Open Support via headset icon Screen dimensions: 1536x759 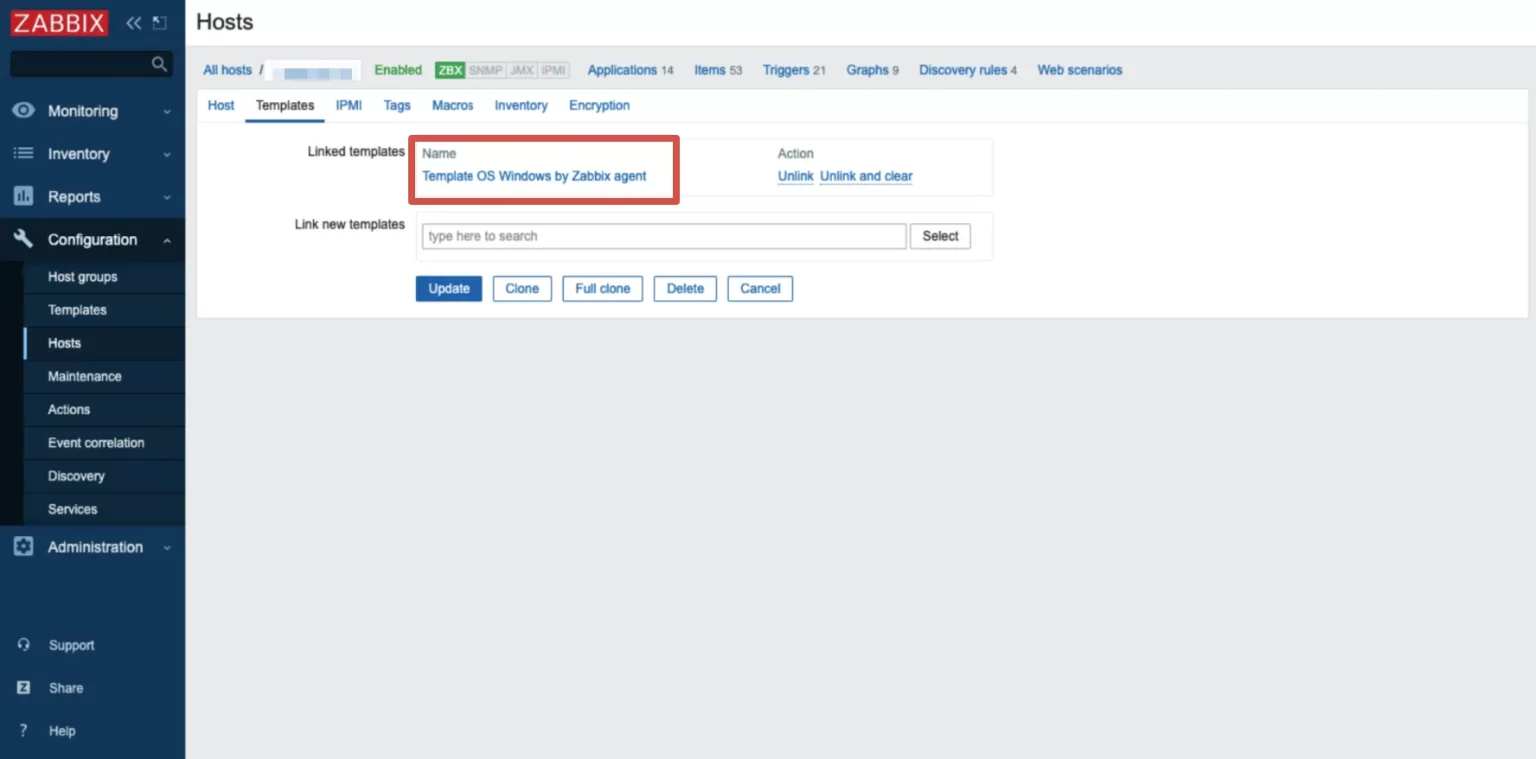click(x=24, y=645)
